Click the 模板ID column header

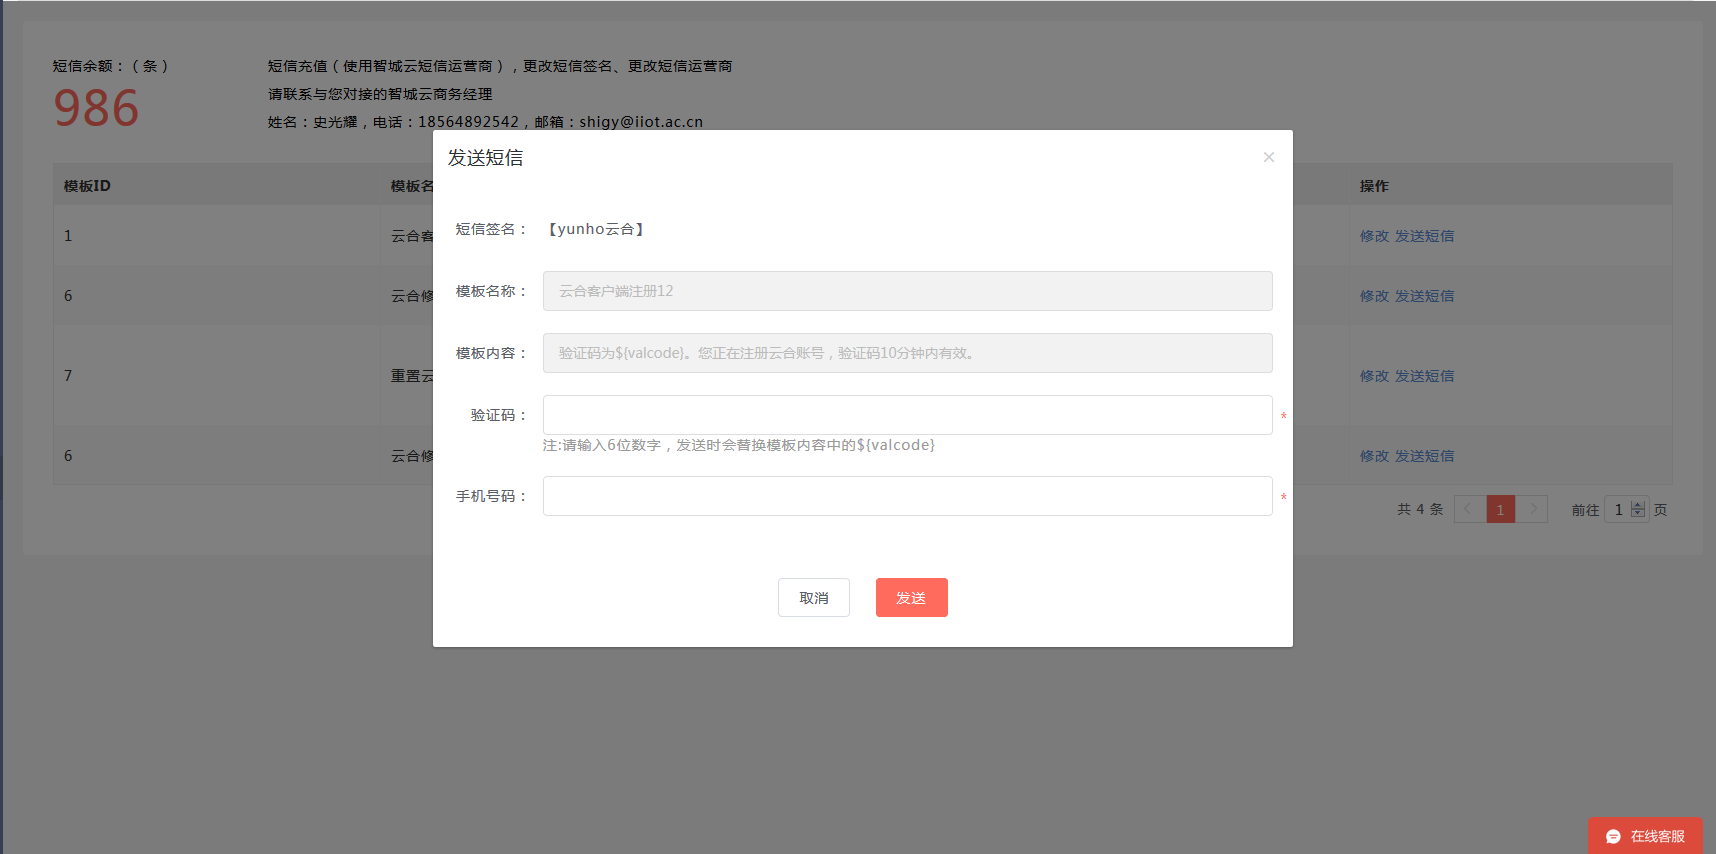(x=87, y=186)
